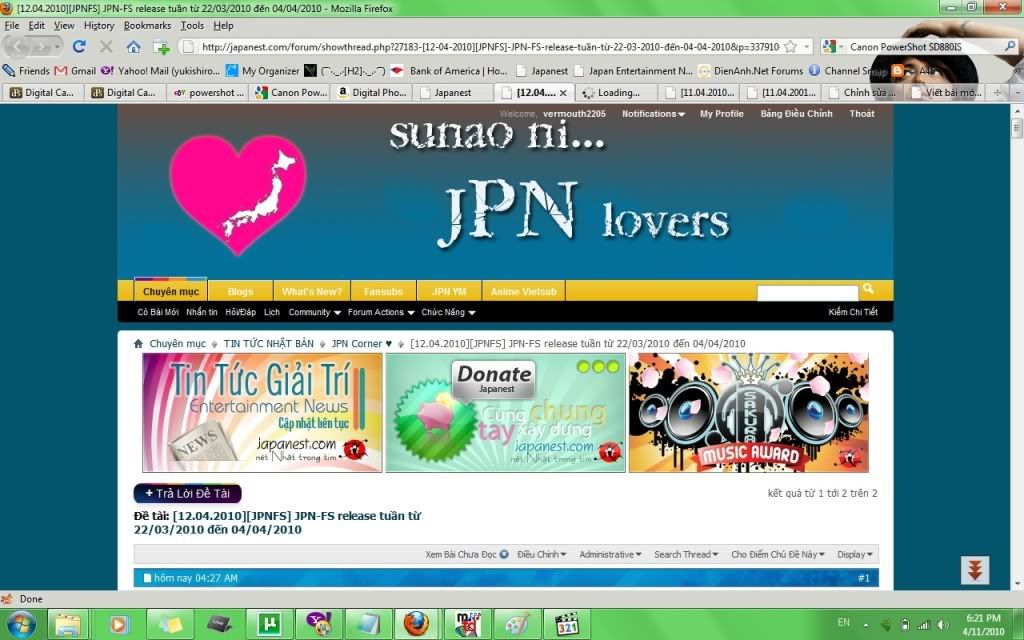This screenshot has width=1024, height=640.
Task: Expand the Forum Actions dropdown
Action: coord(380,312)
